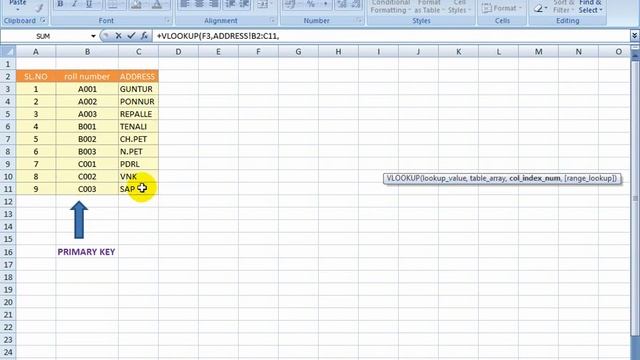
Task: Click the 'roll number' header cell
Action: tap(87, 76)
